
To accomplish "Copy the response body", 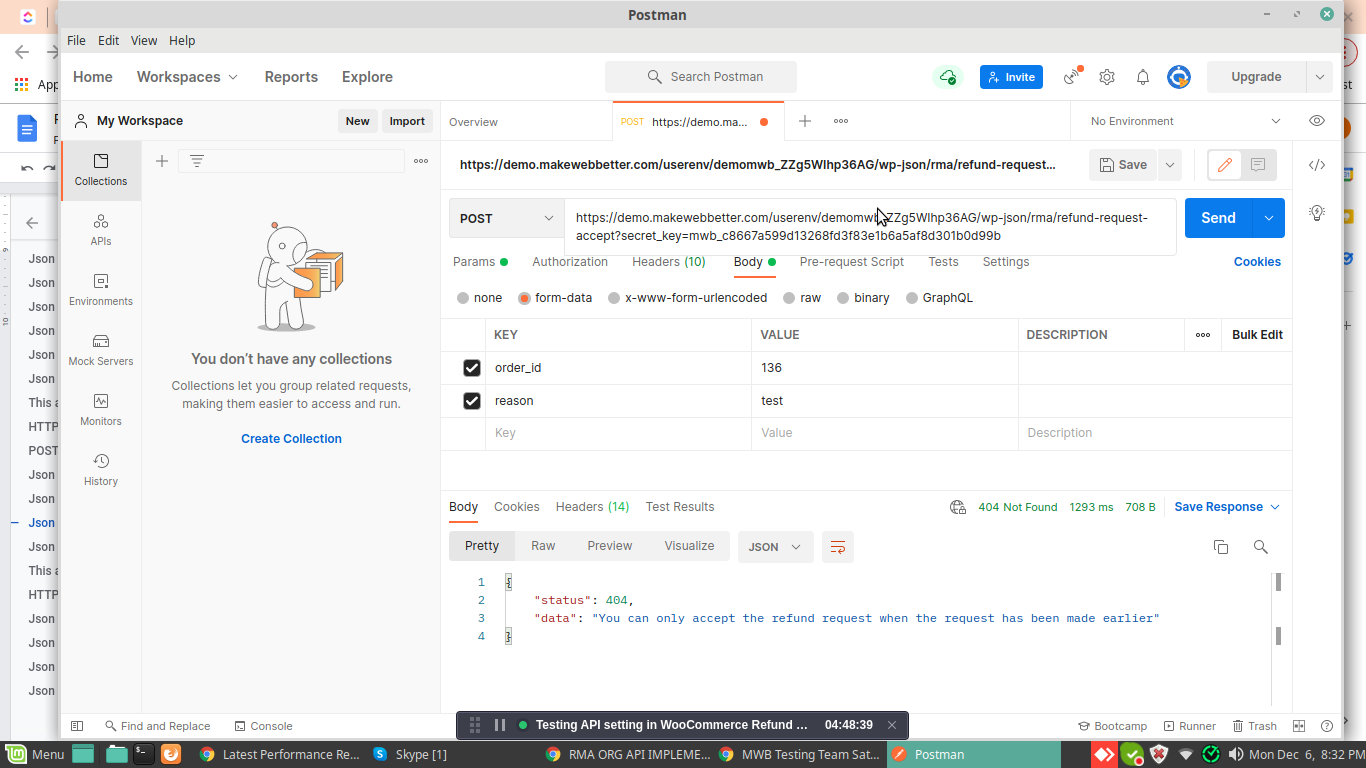I will coord(1220,547).
